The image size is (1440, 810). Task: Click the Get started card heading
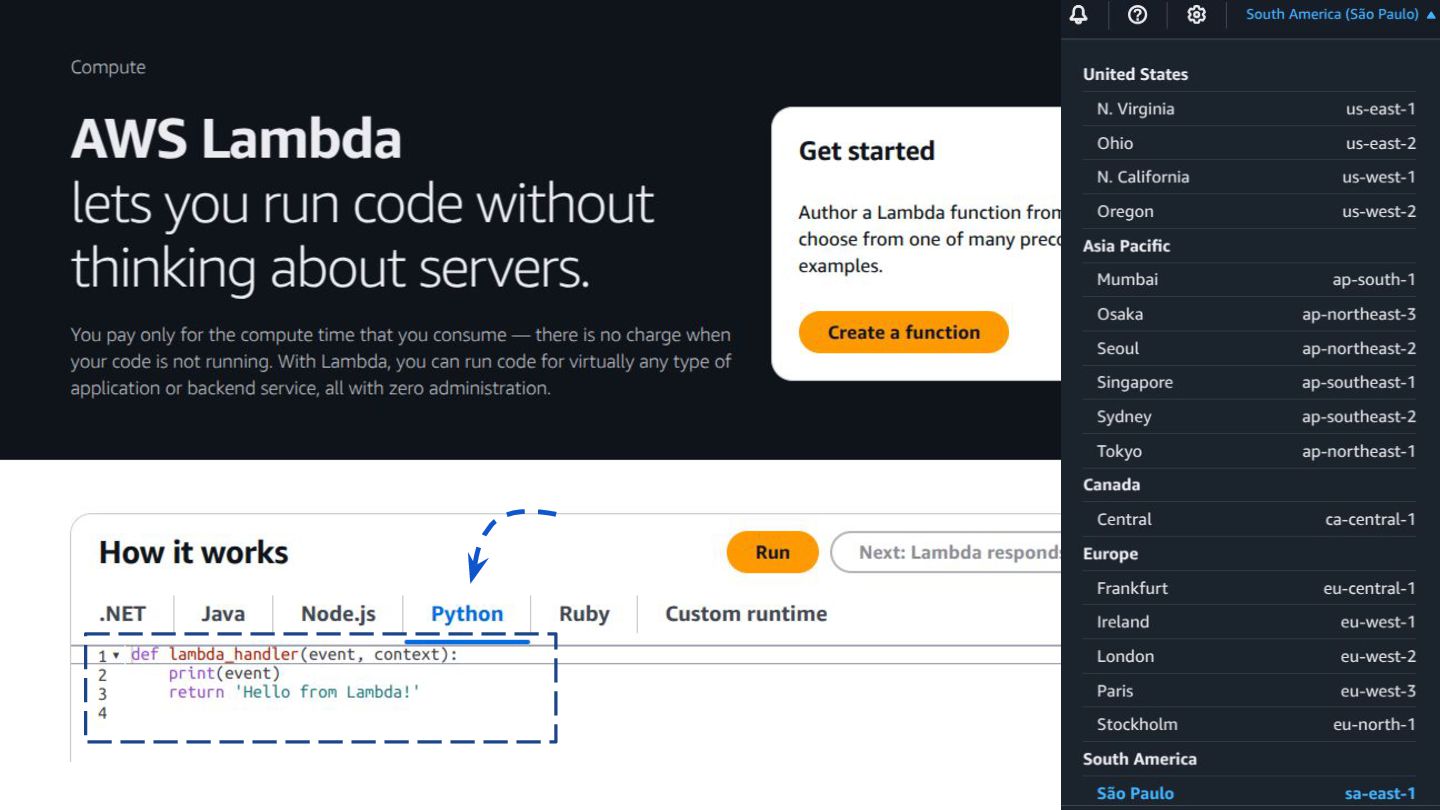tap(866, 151)
